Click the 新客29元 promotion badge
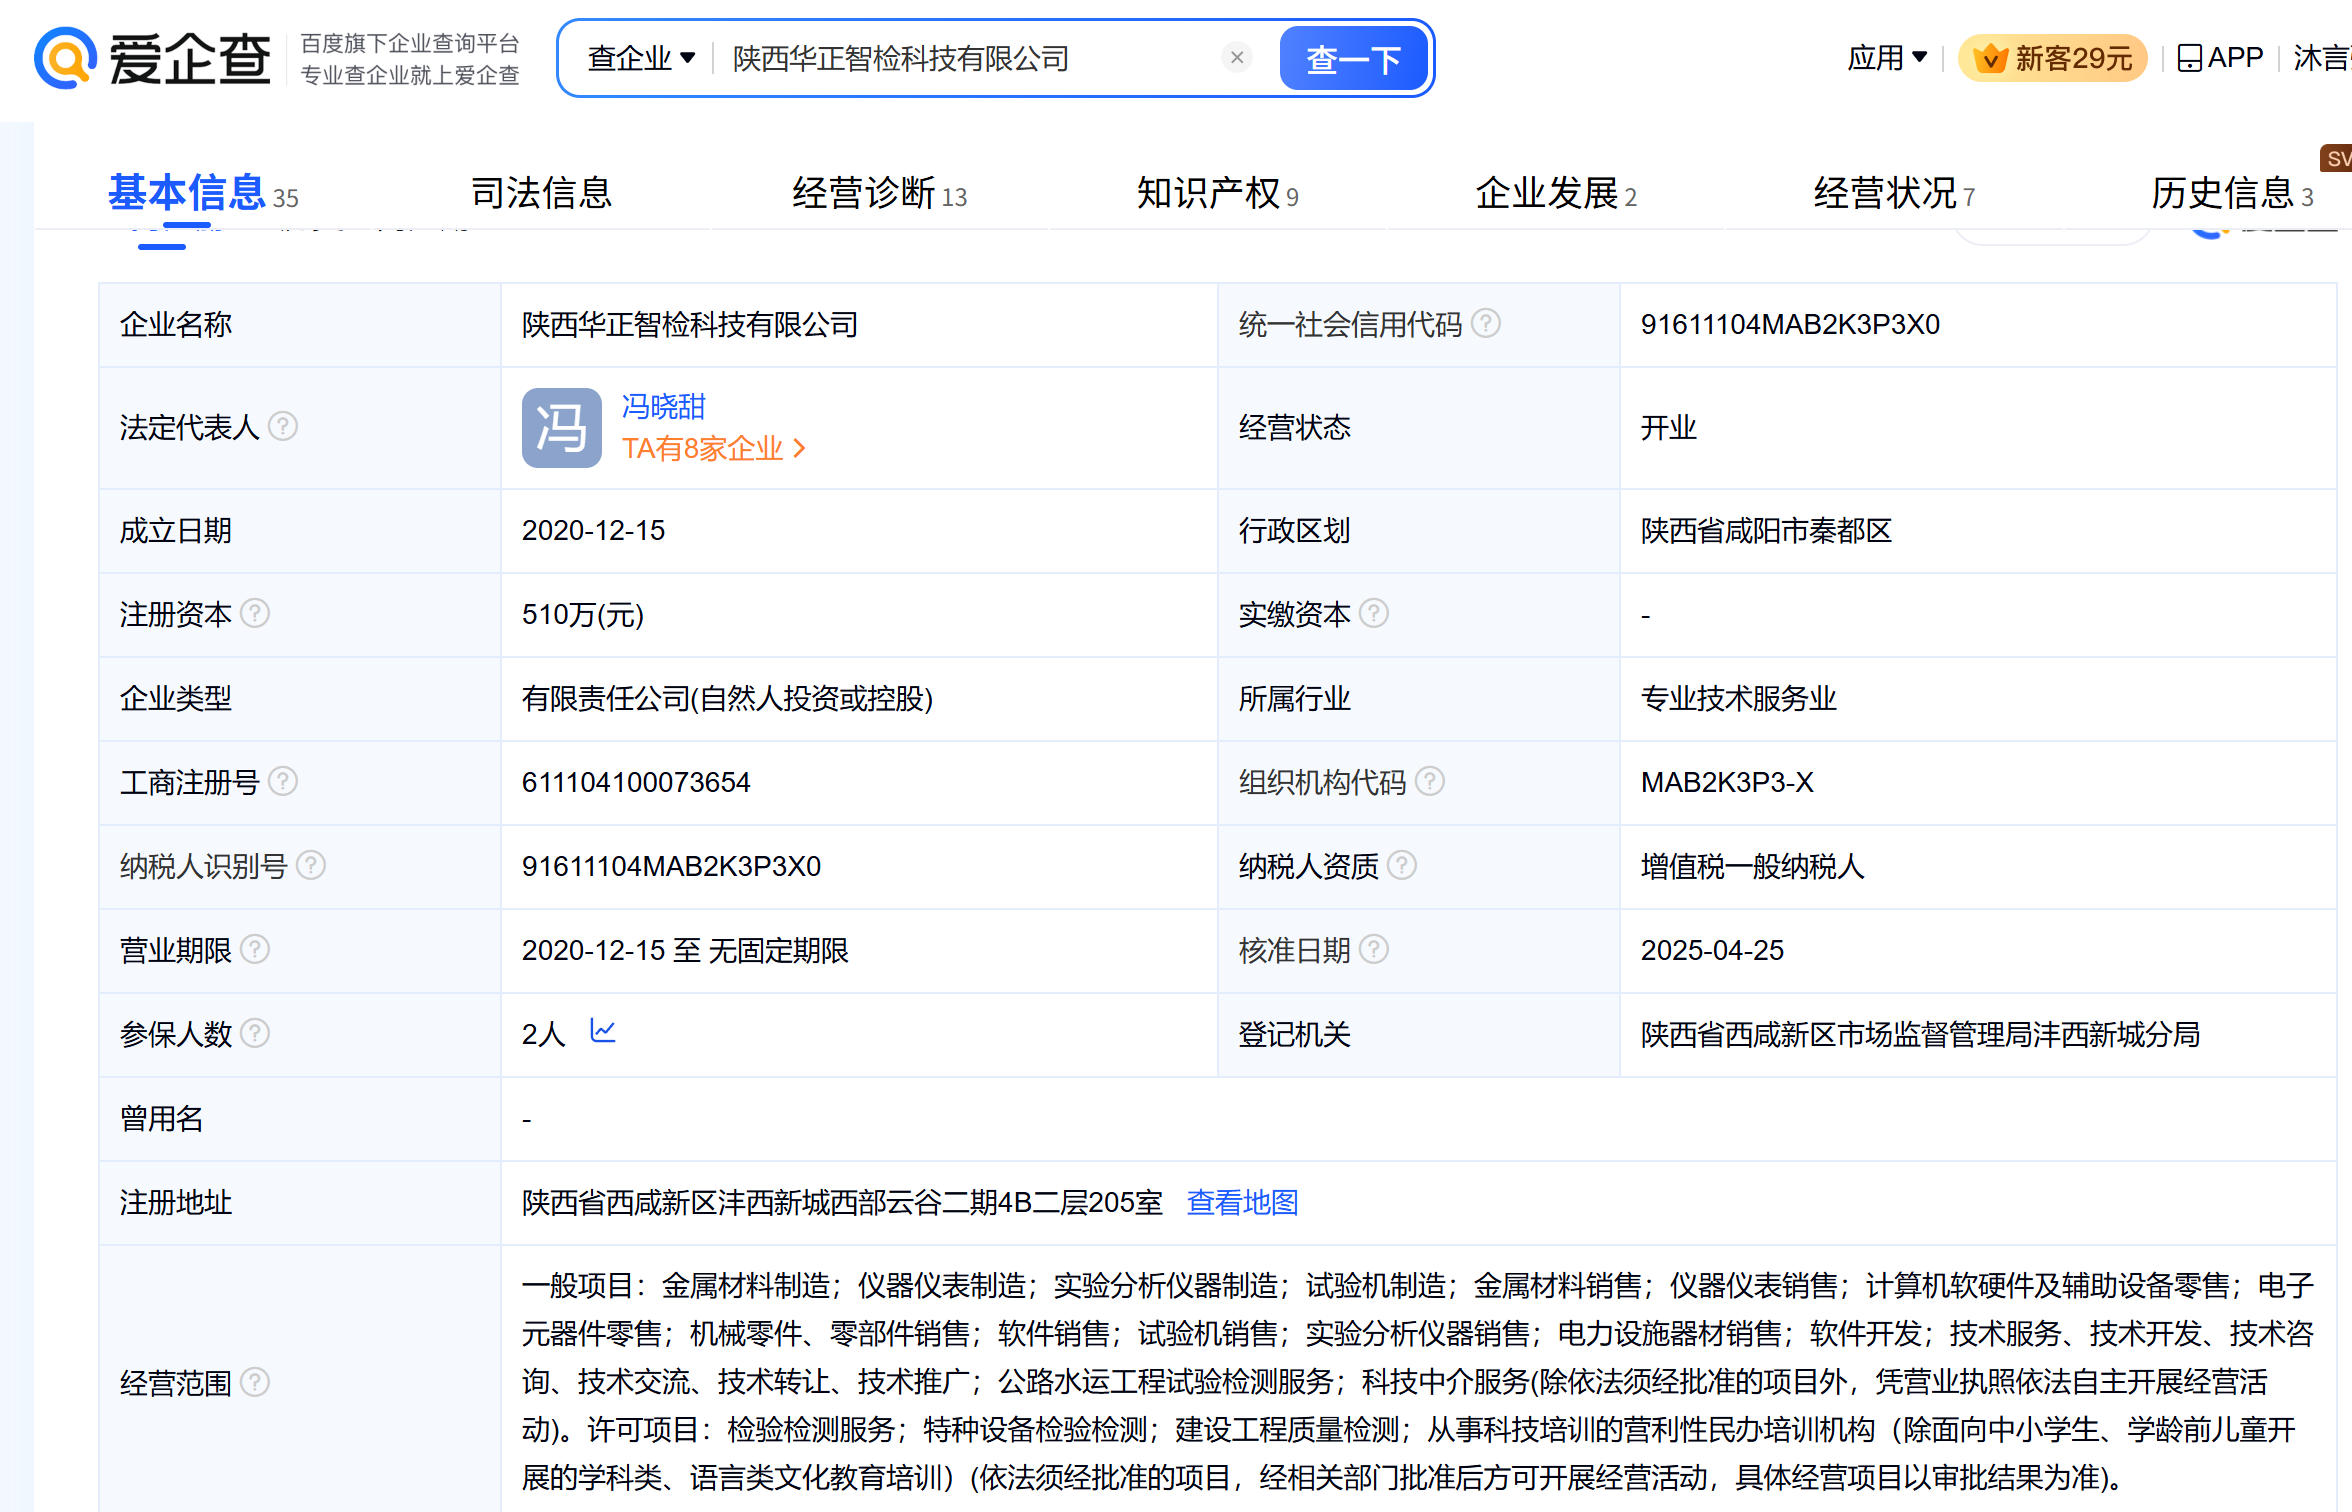Image resolution: width=2352 pixels, height=1512 pixels. pos(2051,58)
